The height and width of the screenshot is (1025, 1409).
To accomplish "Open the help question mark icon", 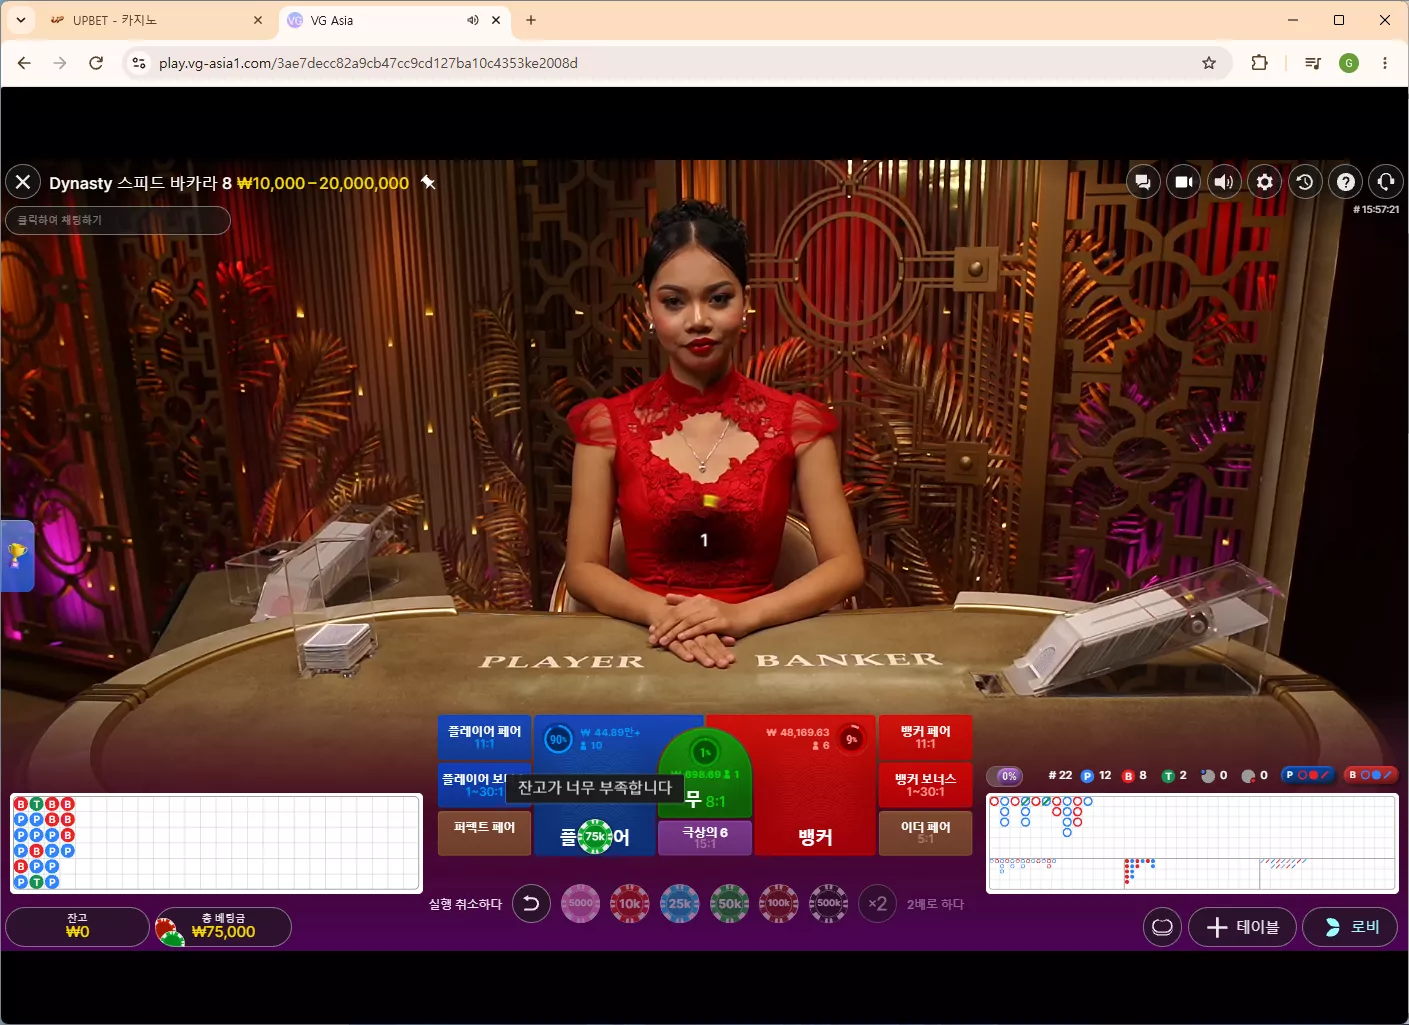I will [x=1346, y=182].
